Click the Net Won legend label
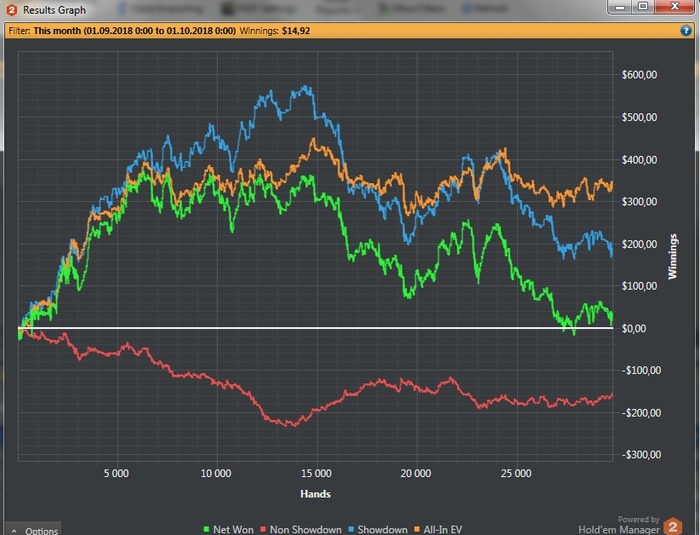The width and height of the screenshot is (700, 535). [x=233, y=530]
